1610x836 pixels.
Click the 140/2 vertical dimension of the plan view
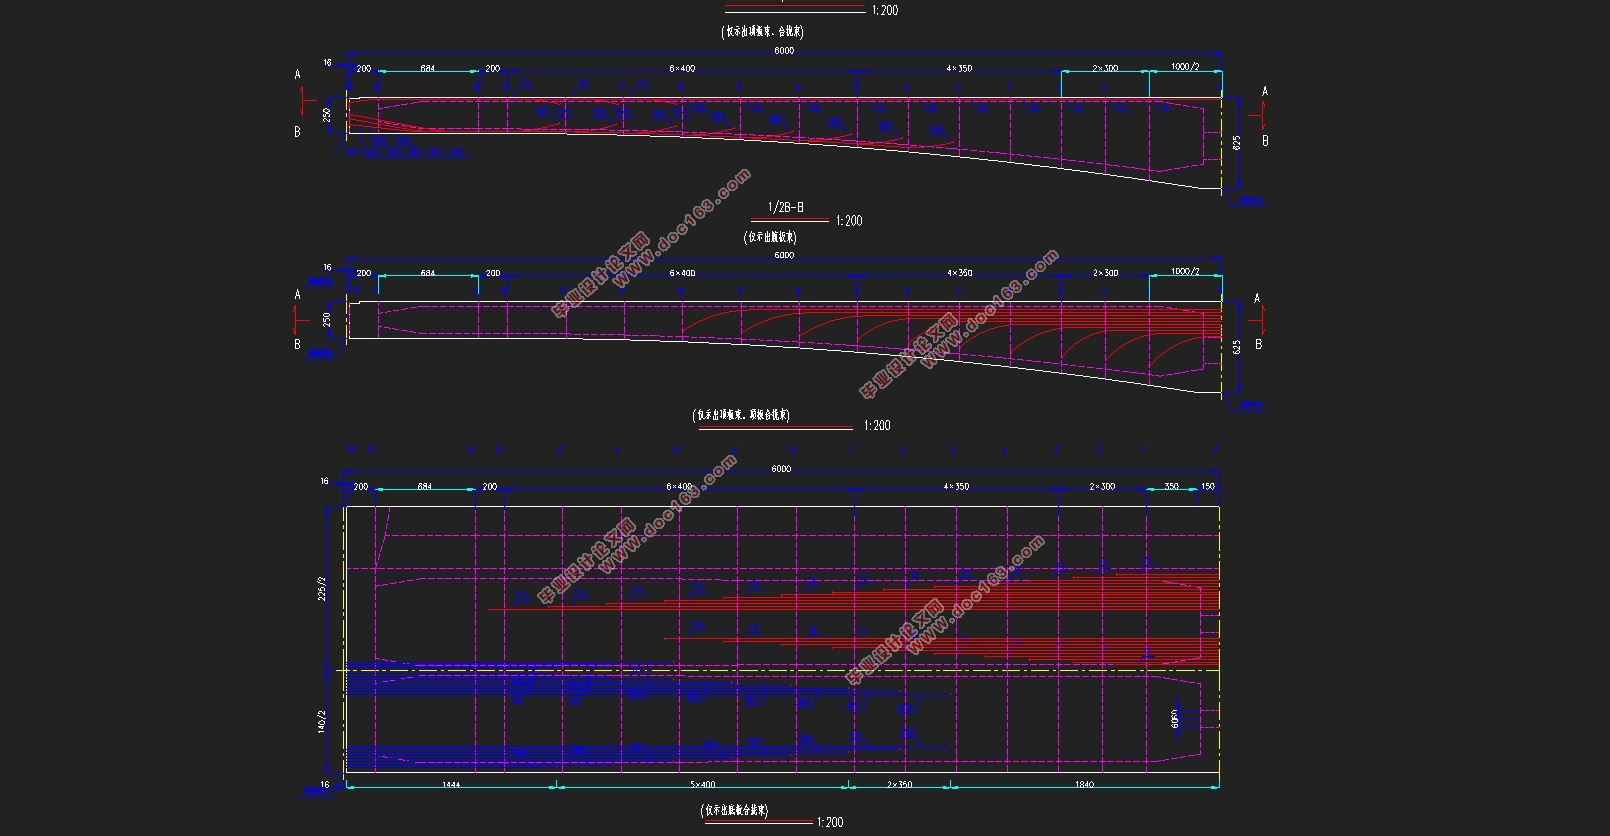[x=322, y=721]
